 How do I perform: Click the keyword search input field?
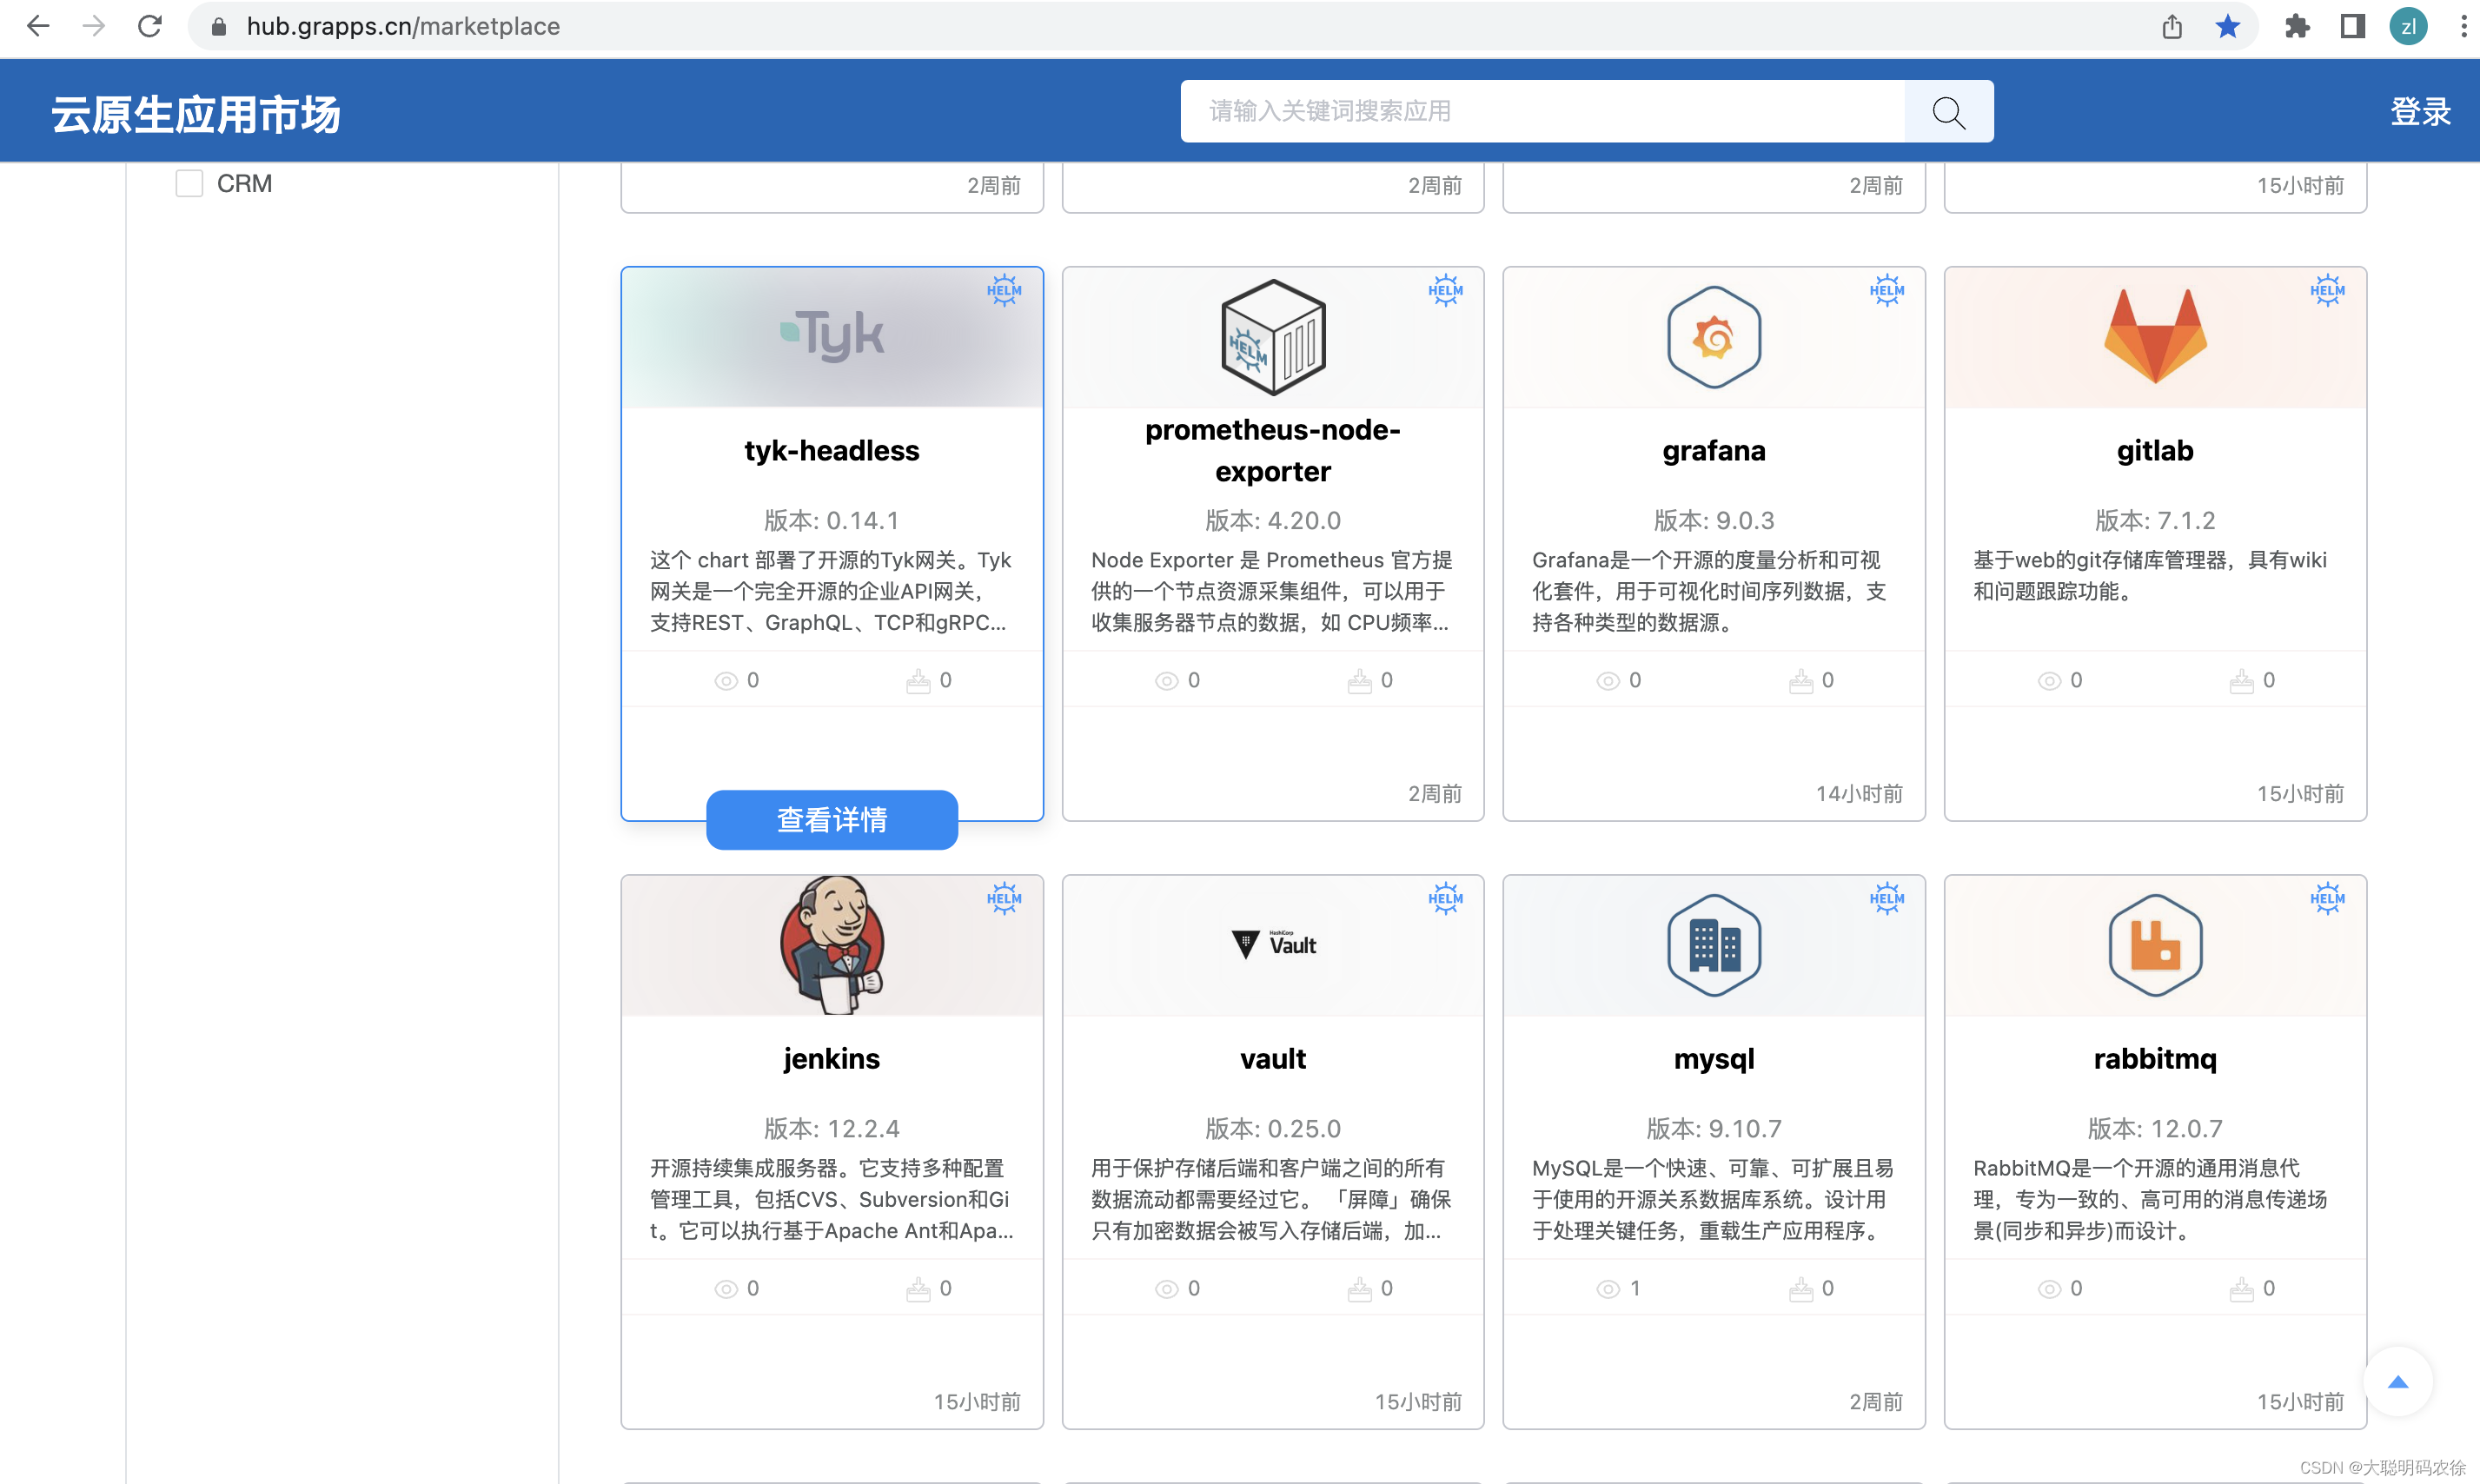(x=1540, y=111)
